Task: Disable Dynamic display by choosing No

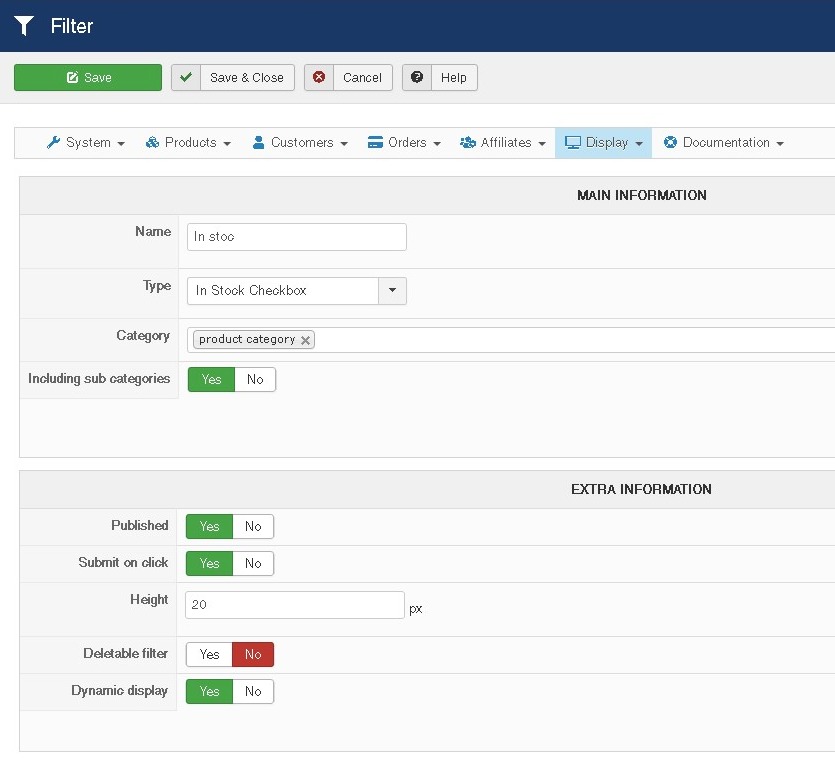Action: point(253,692)
